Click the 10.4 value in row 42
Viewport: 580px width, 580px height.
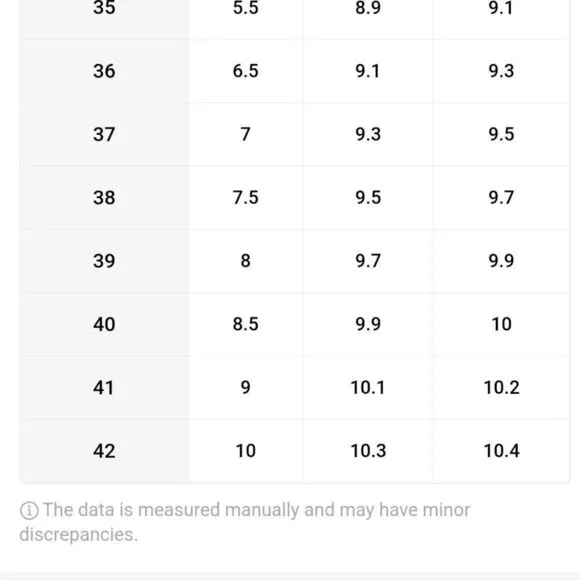[x=502, y=451]
